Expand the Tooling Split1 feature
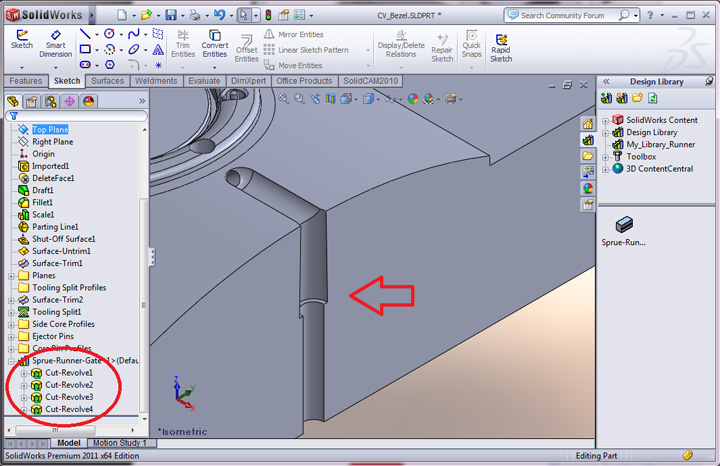 click(11, 313)
